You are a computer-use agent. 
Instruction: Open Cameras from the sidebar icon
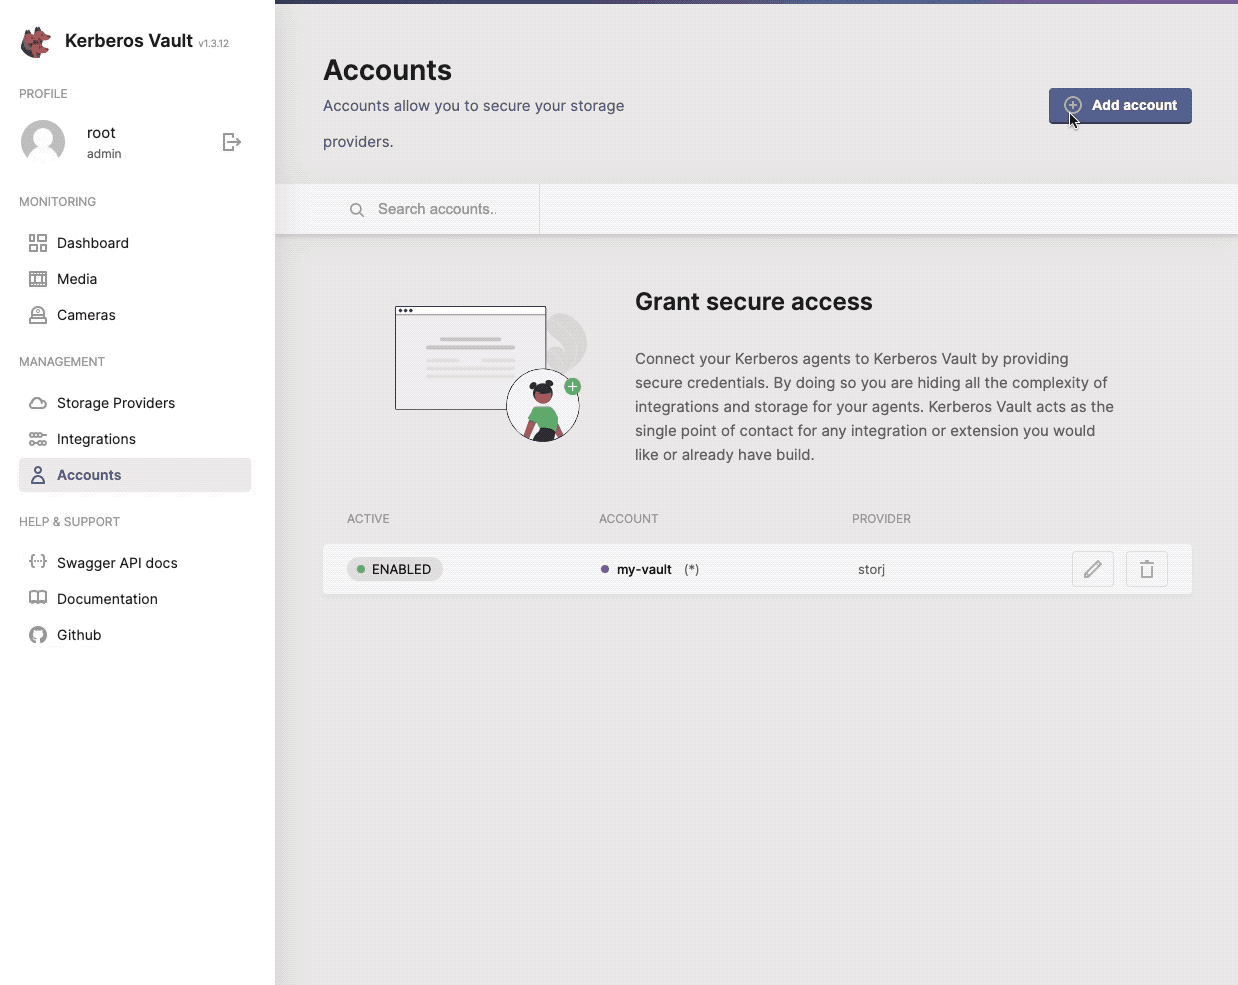tap(37, 314)
